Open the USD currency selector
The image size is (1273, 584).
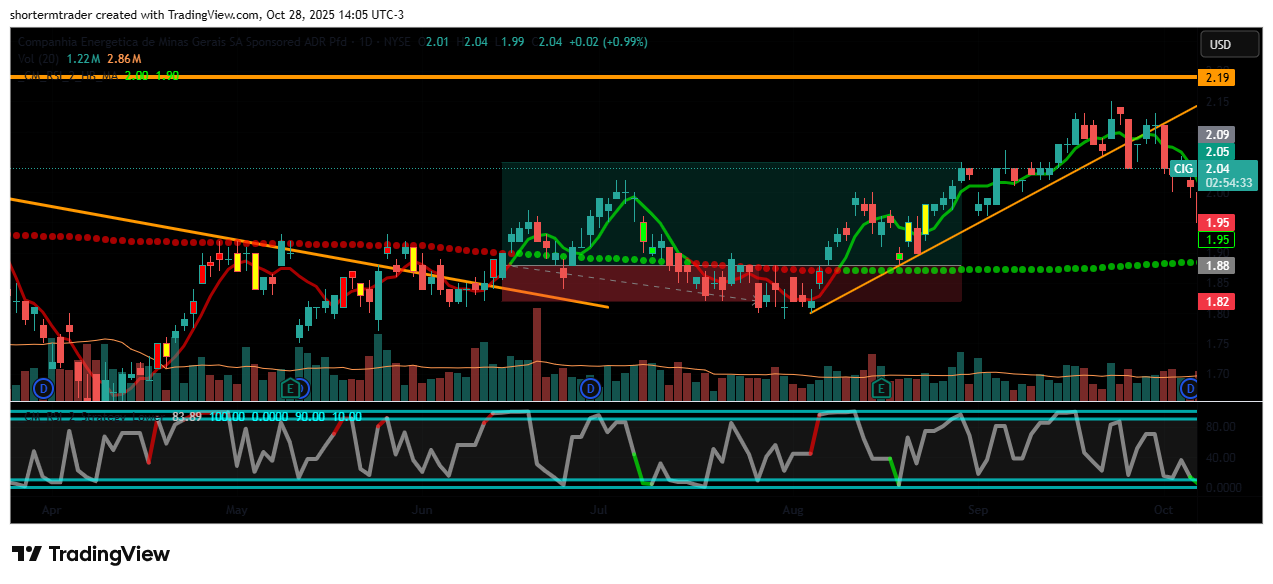1220,45
